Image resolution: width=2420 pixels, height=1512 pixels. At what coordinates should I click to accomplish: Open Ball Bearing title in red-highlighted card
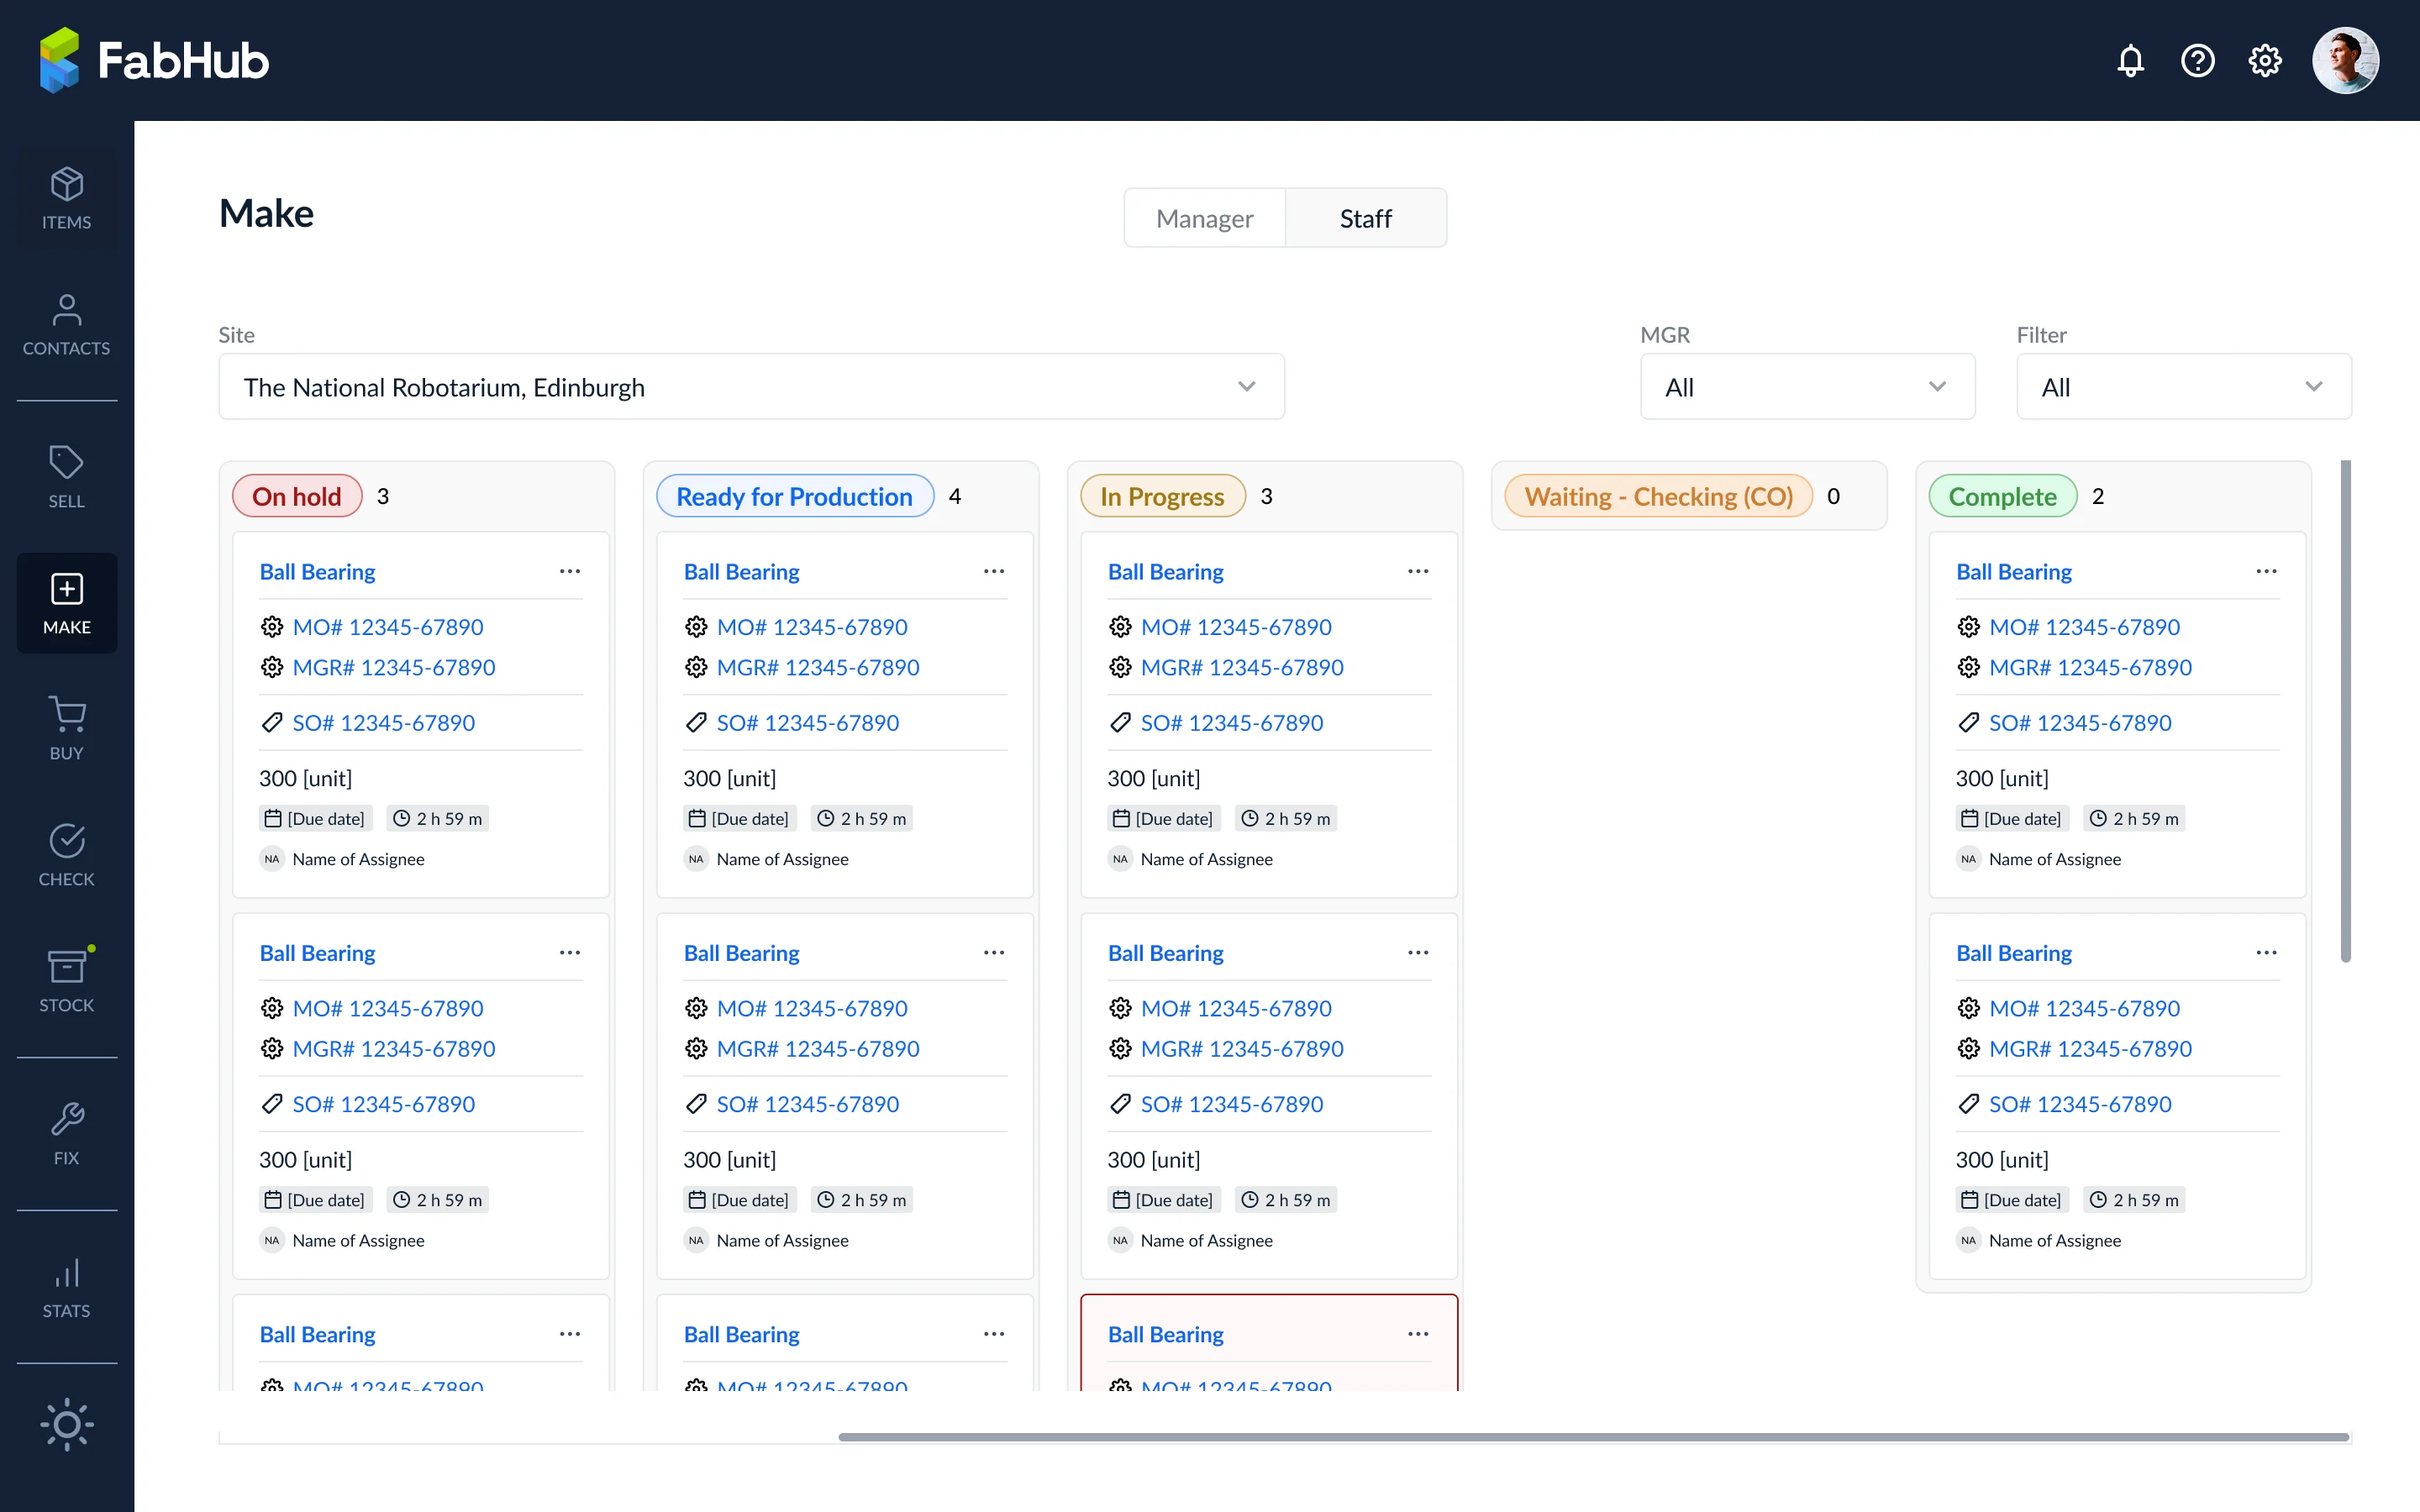click(1166, 1335)
